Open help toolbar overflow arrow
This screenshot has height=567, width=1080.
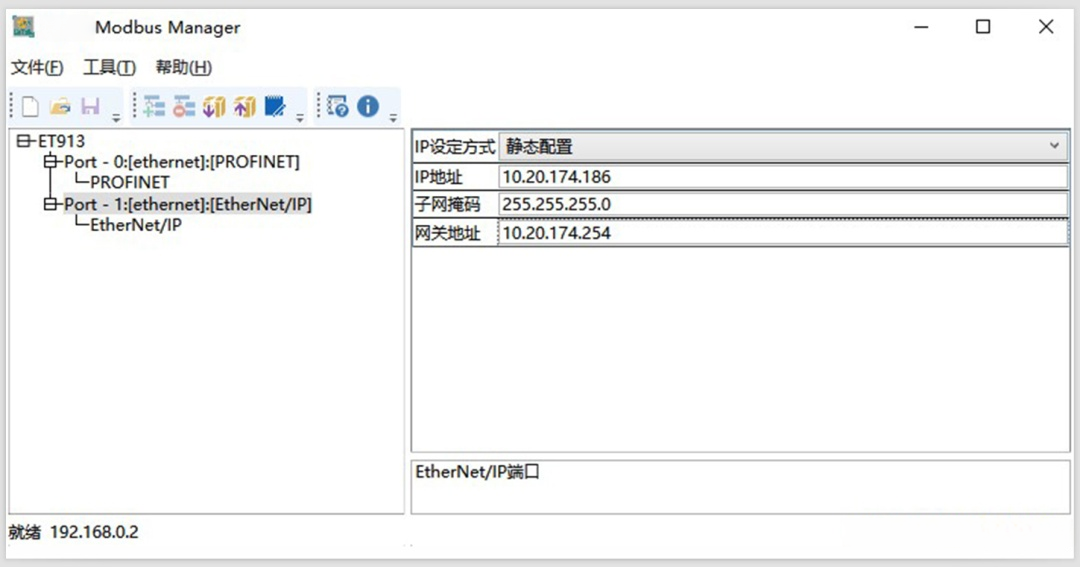(393, 118)
